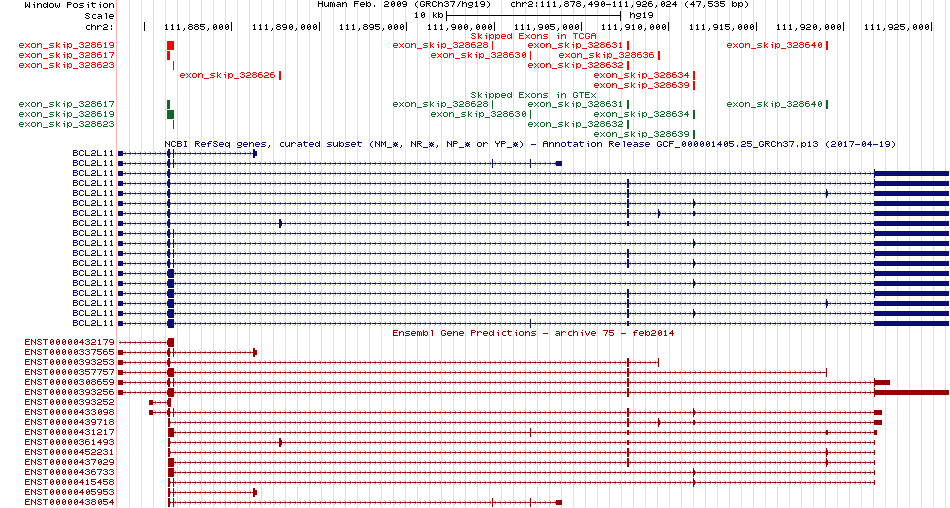Click green exon_skip_328632 item in GTEx track
This screenshot has width=950, height=508.
click(578, 124)
